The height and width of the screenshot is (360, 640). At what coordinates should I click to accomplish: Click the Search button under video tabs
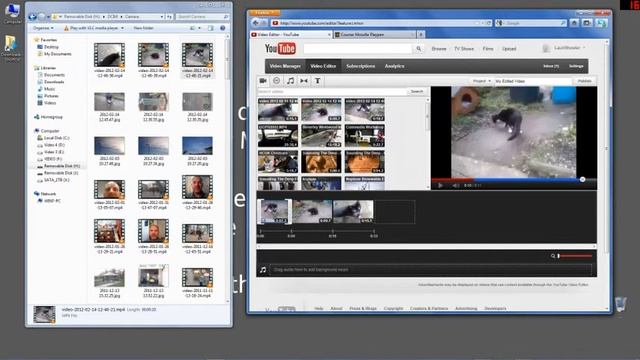click(x=417, y=91)
